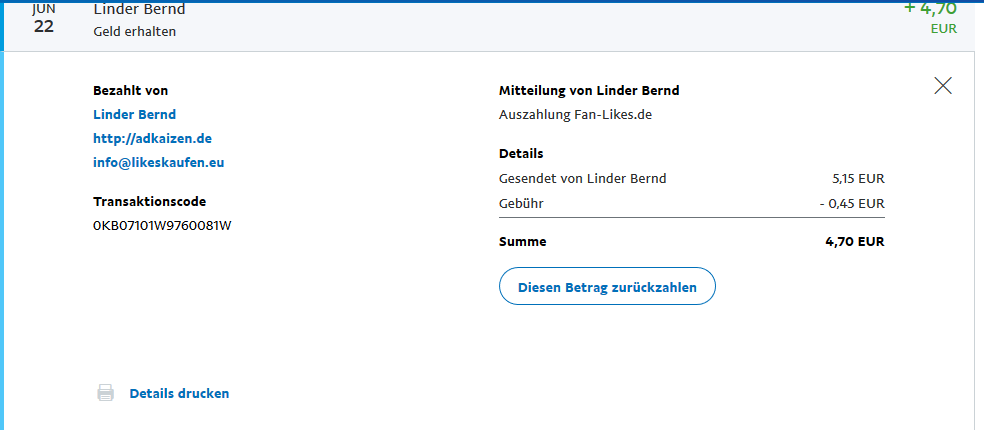This screenshot has height=430, width=984.
Task: Click the printer icon
Action: point(105,393)
